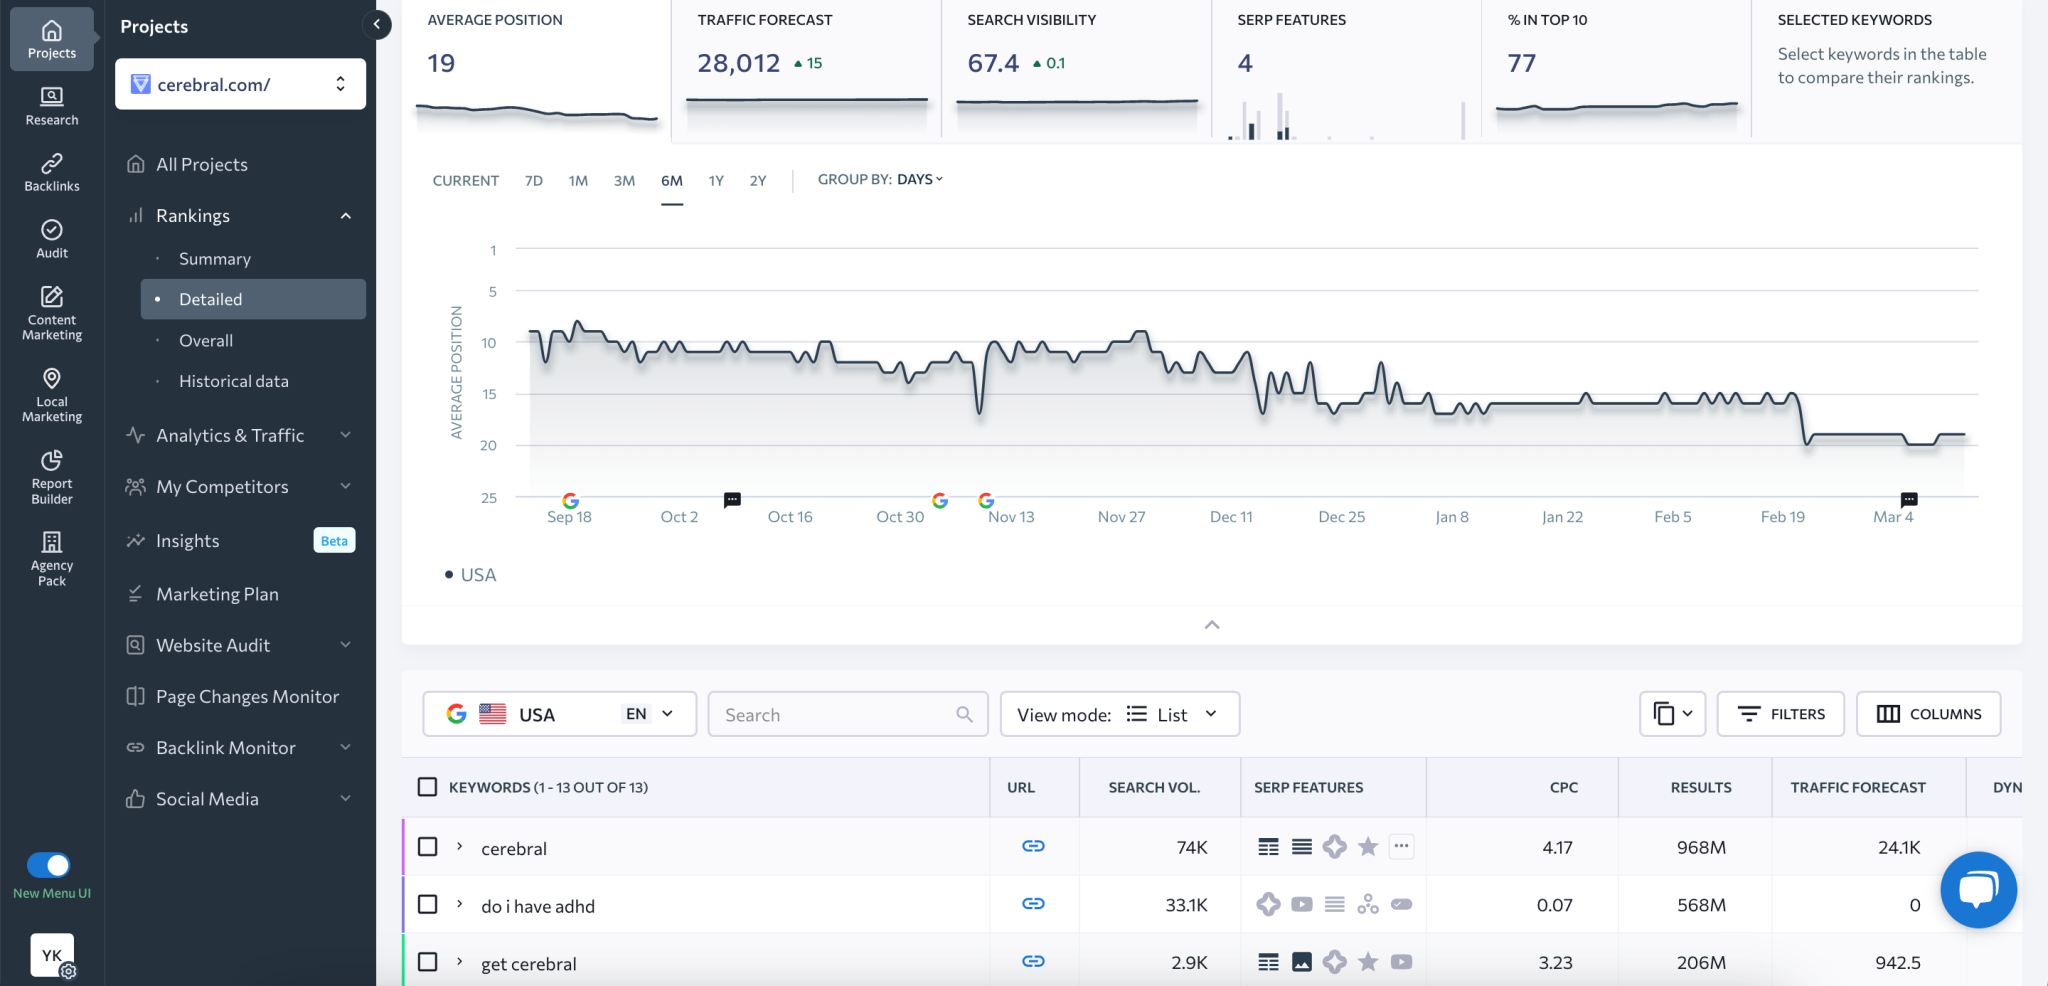Select the Report Builder sidebar icon

click(51, 474)
